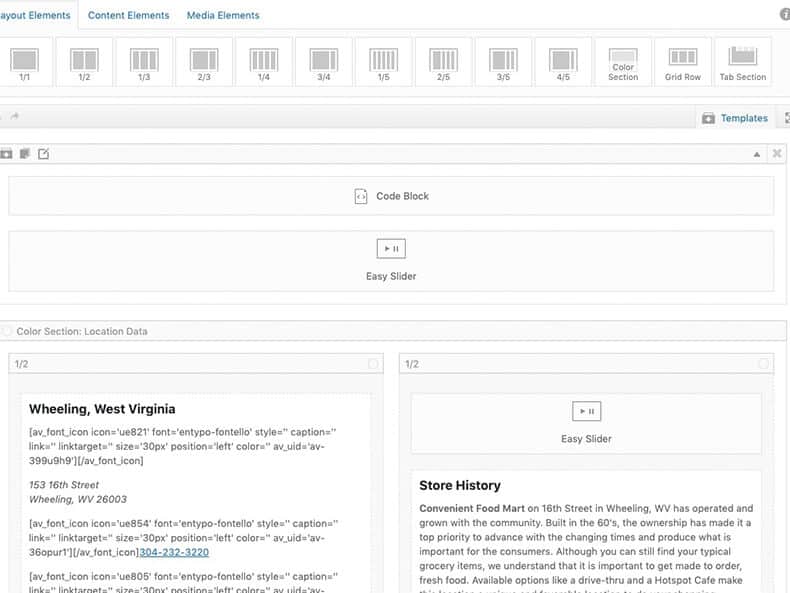
Task: Add a Color Section element
Action: [623, 62]
